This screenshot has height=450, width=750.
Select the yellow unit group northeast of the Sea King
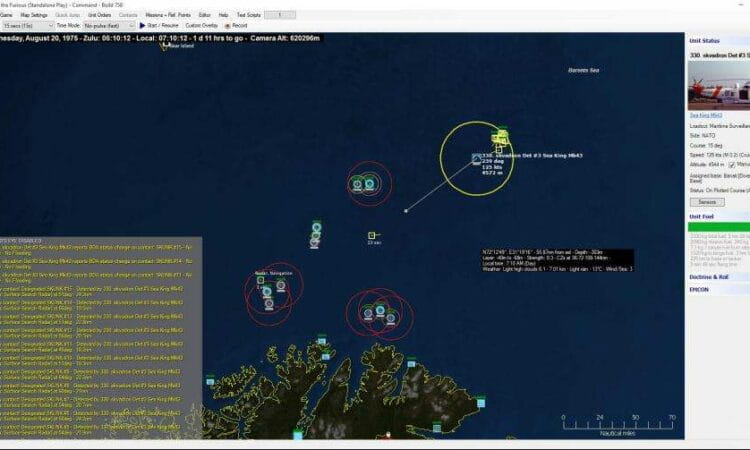[500, 138]
